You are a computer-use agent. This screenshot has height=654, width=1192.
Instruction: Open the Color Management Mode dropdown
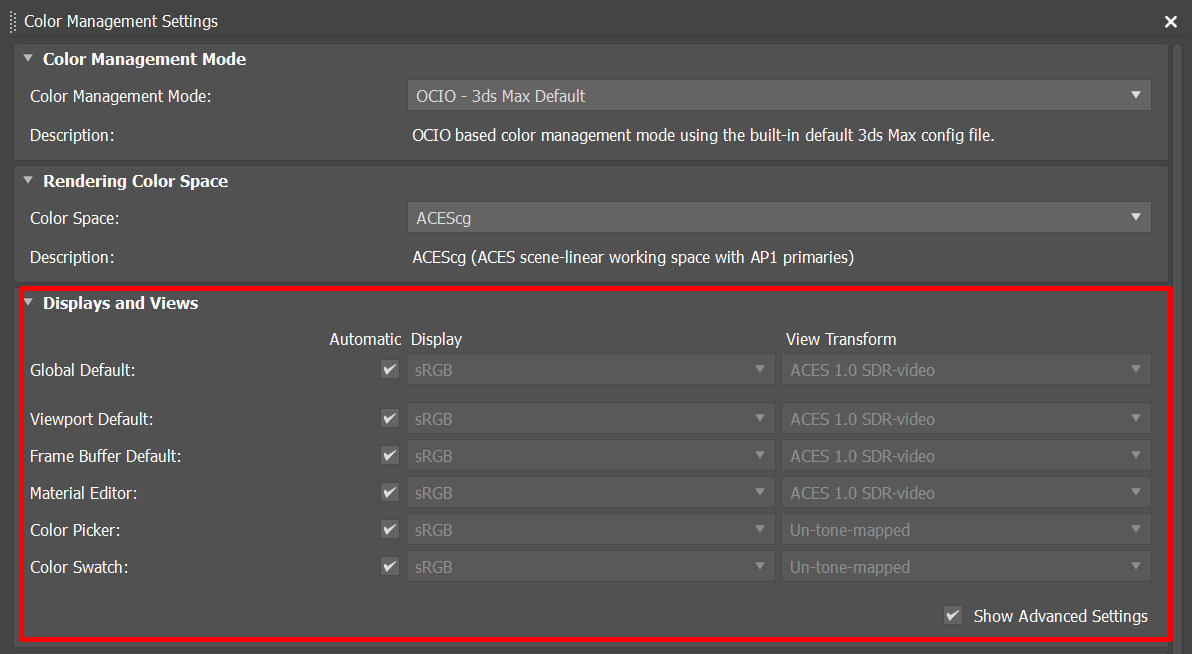pos(779,96)
